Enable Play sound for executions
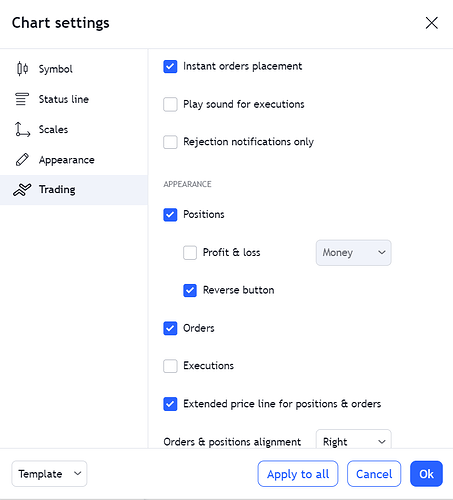453x500 pixels. 170,104
